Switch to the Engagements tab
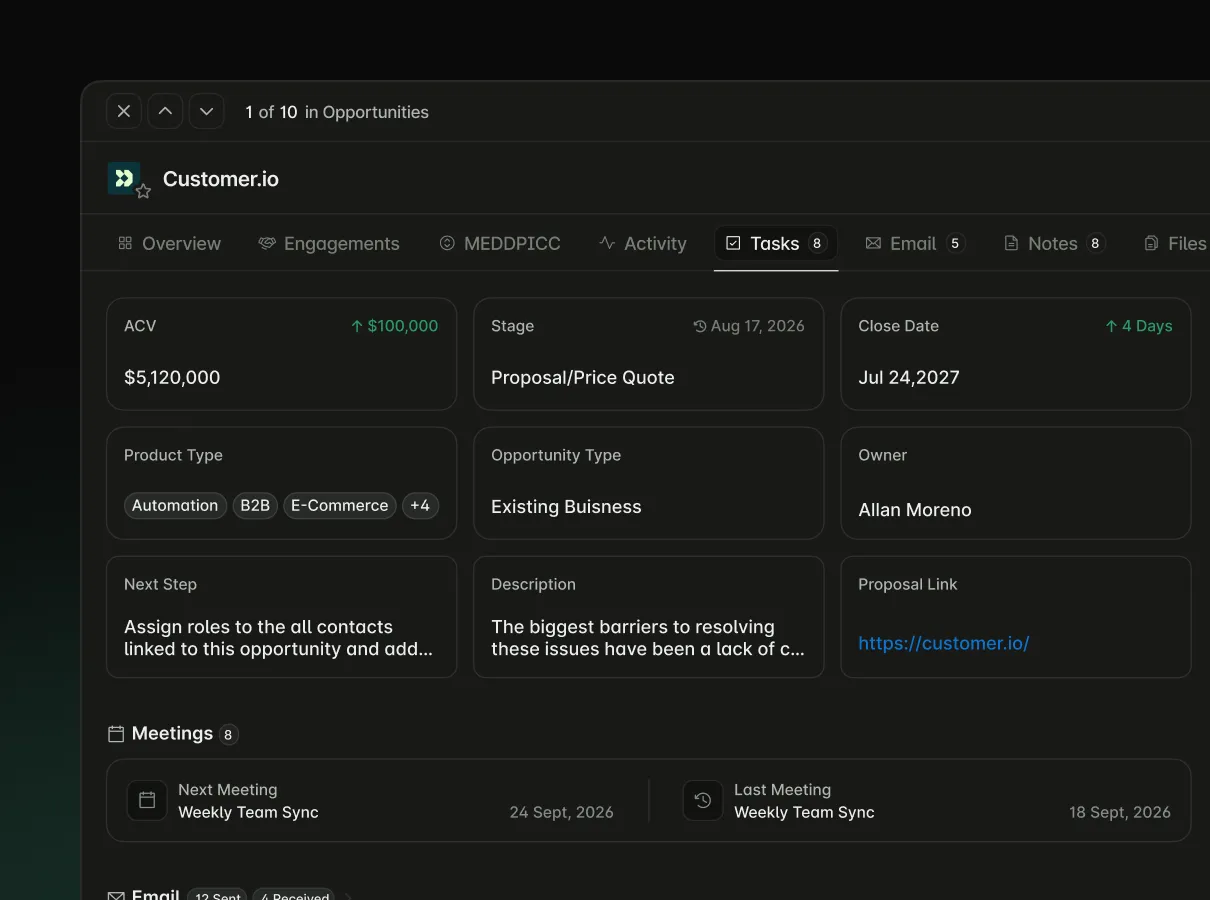The image size is (1210, 900). 328,243
